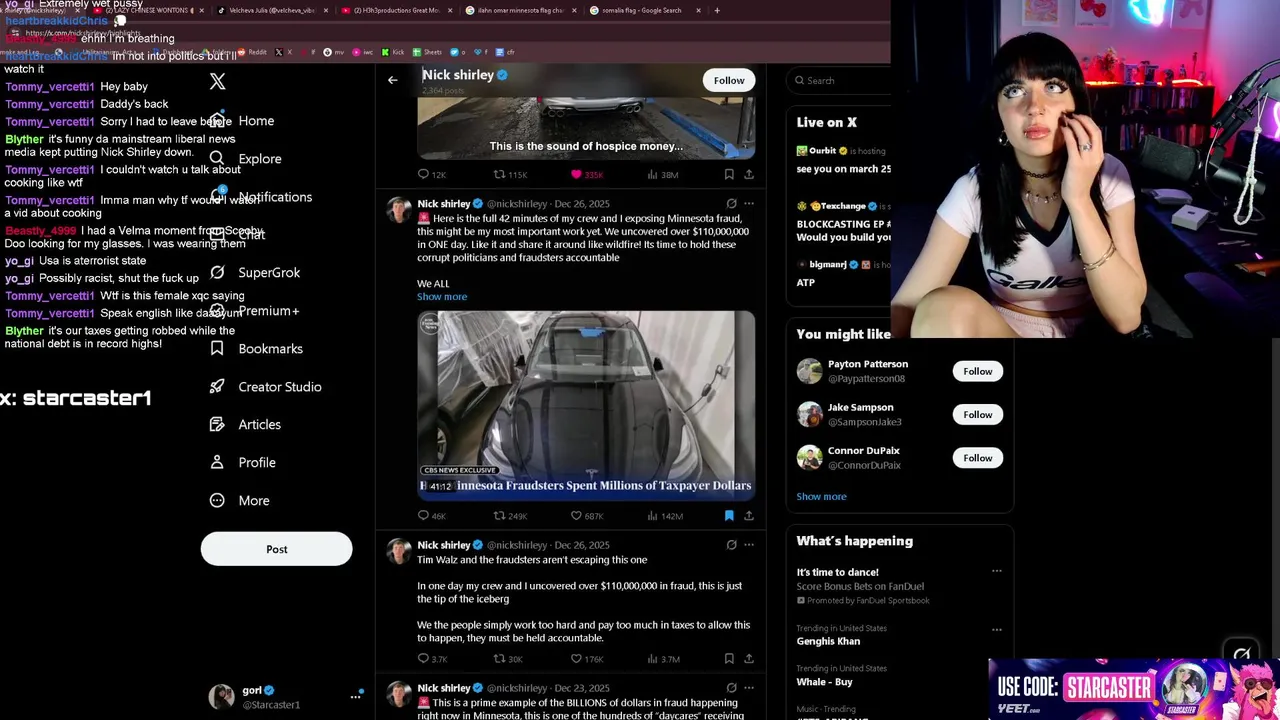Open more options on Dec 23 post
This screenshot has height=720, width=1280.
click(x=749, y=688)
